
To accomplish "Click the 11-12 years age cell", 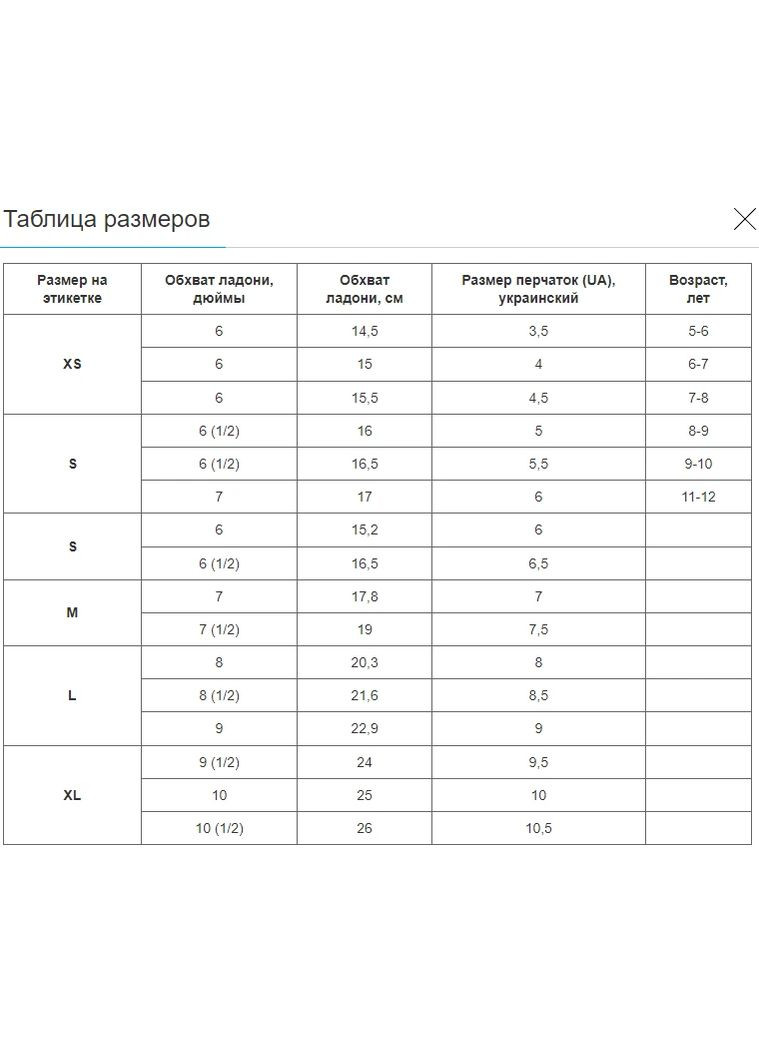I will click(698, 496).
